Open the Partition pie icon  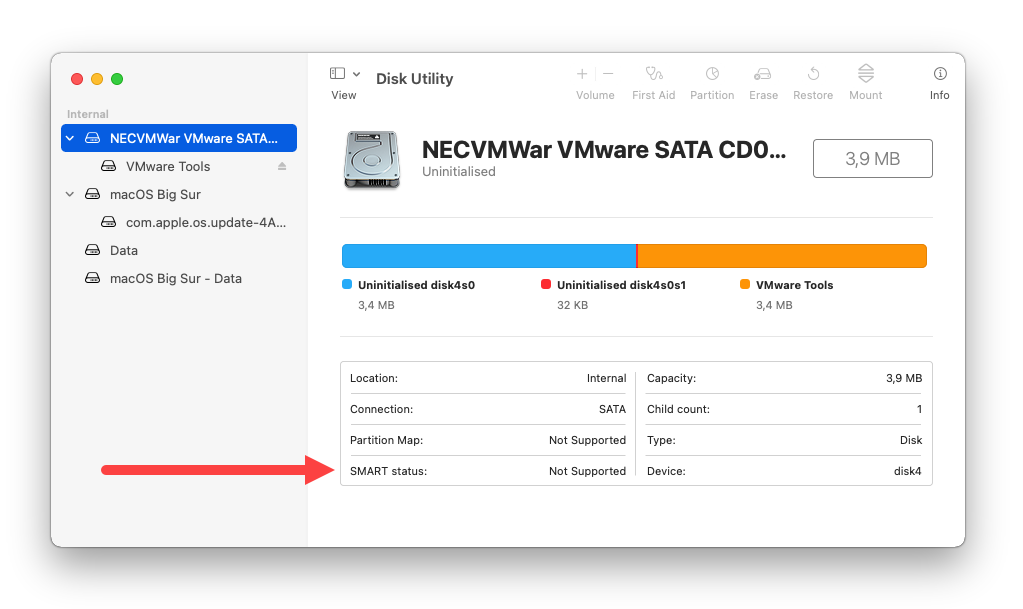pos(712,73)
